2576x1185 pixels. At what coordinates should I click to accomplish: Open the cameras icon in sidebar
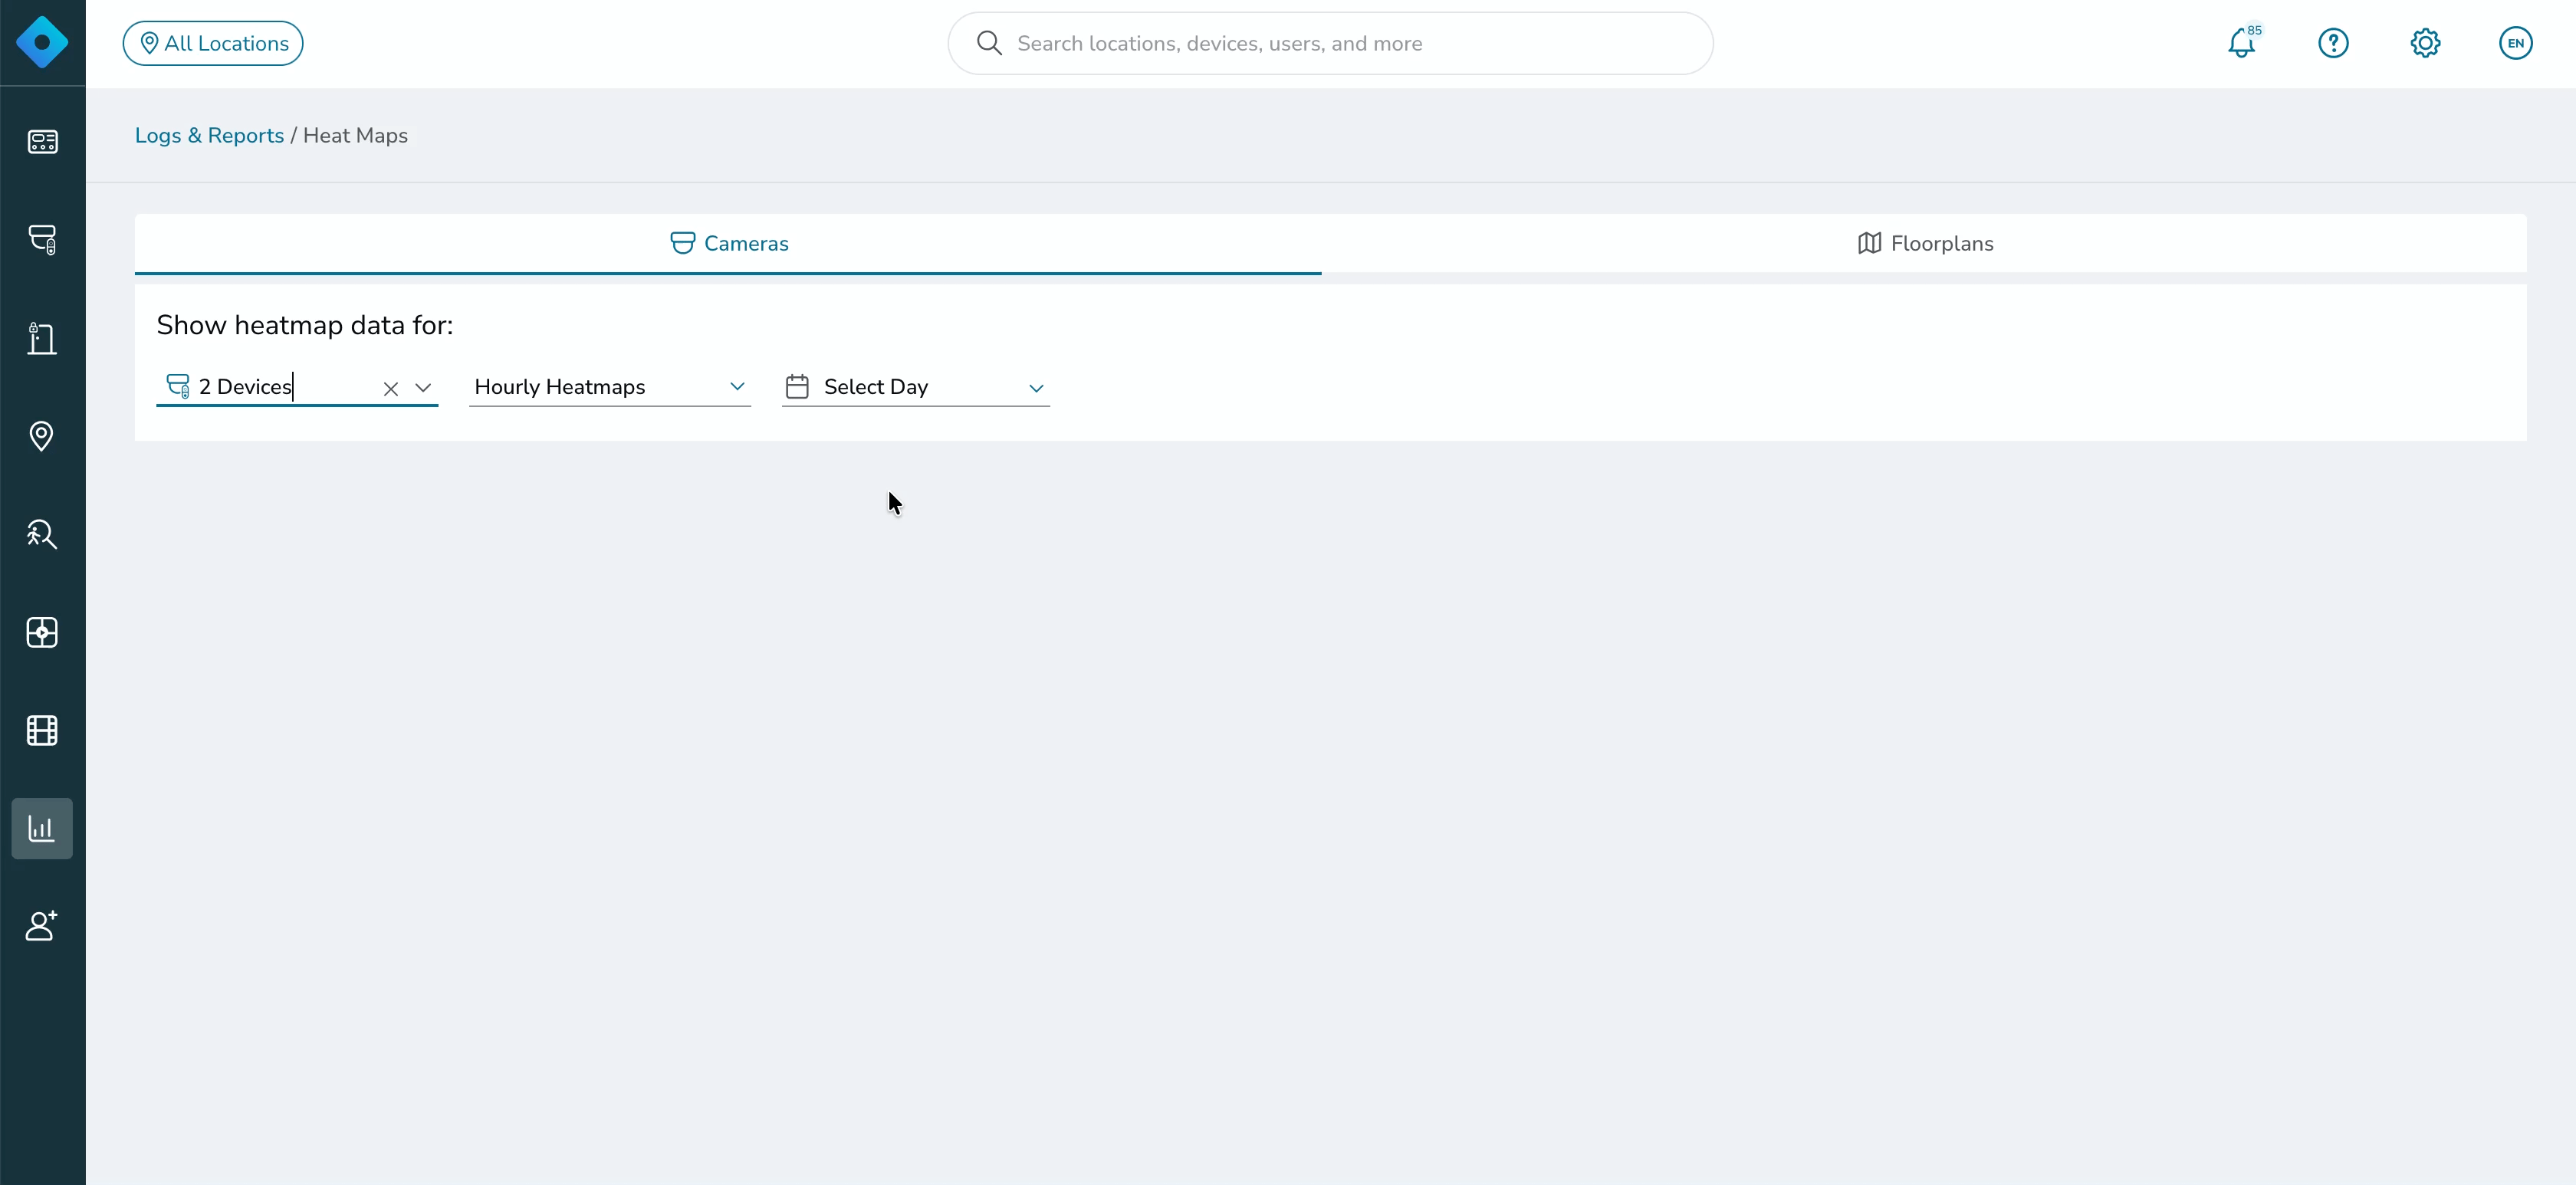[x=42, y=240]
